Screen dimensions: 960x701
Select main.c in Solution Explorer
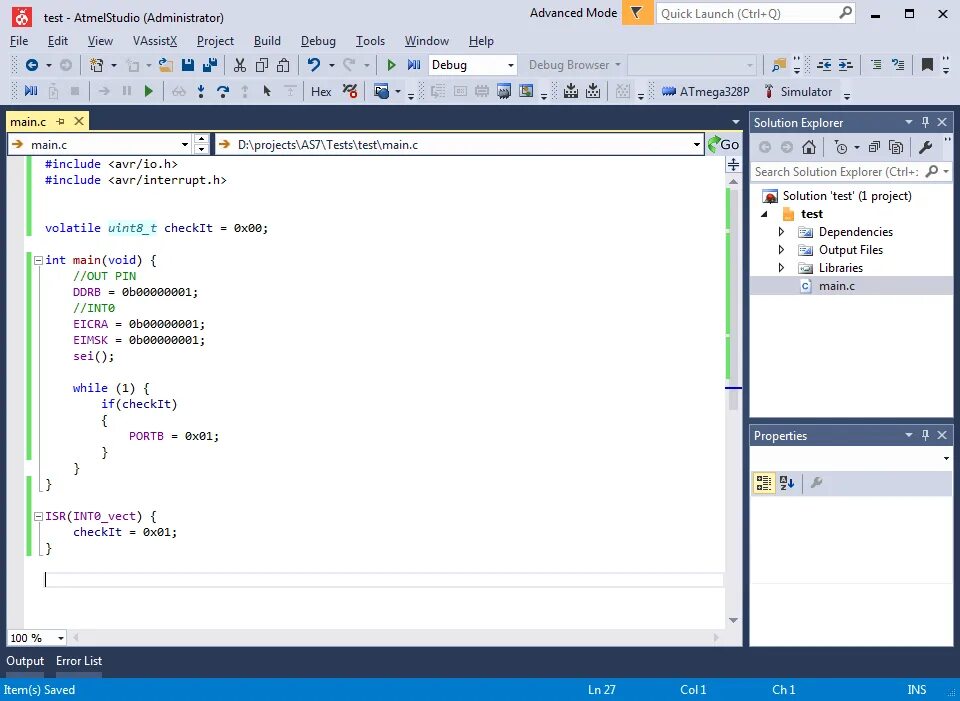click(x=836, y=286)
